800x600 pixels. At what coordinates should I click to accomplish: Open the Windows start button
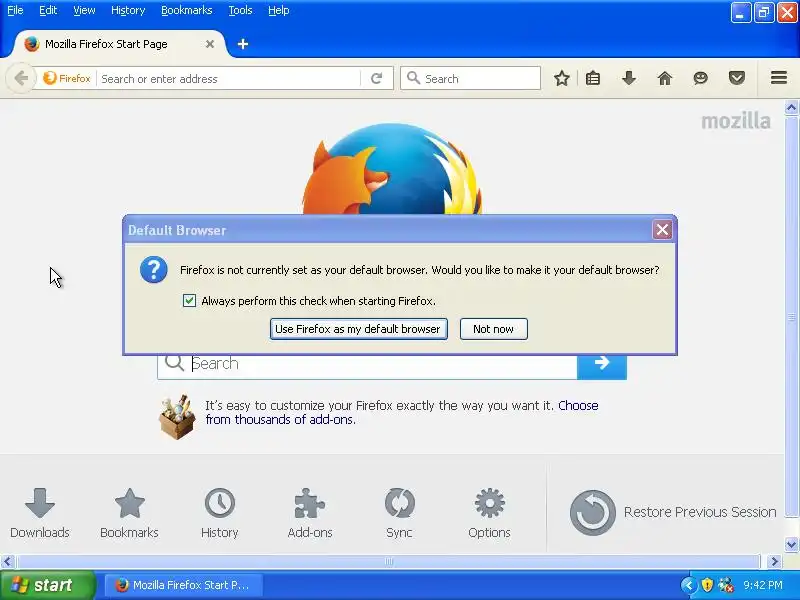[47, 585]
